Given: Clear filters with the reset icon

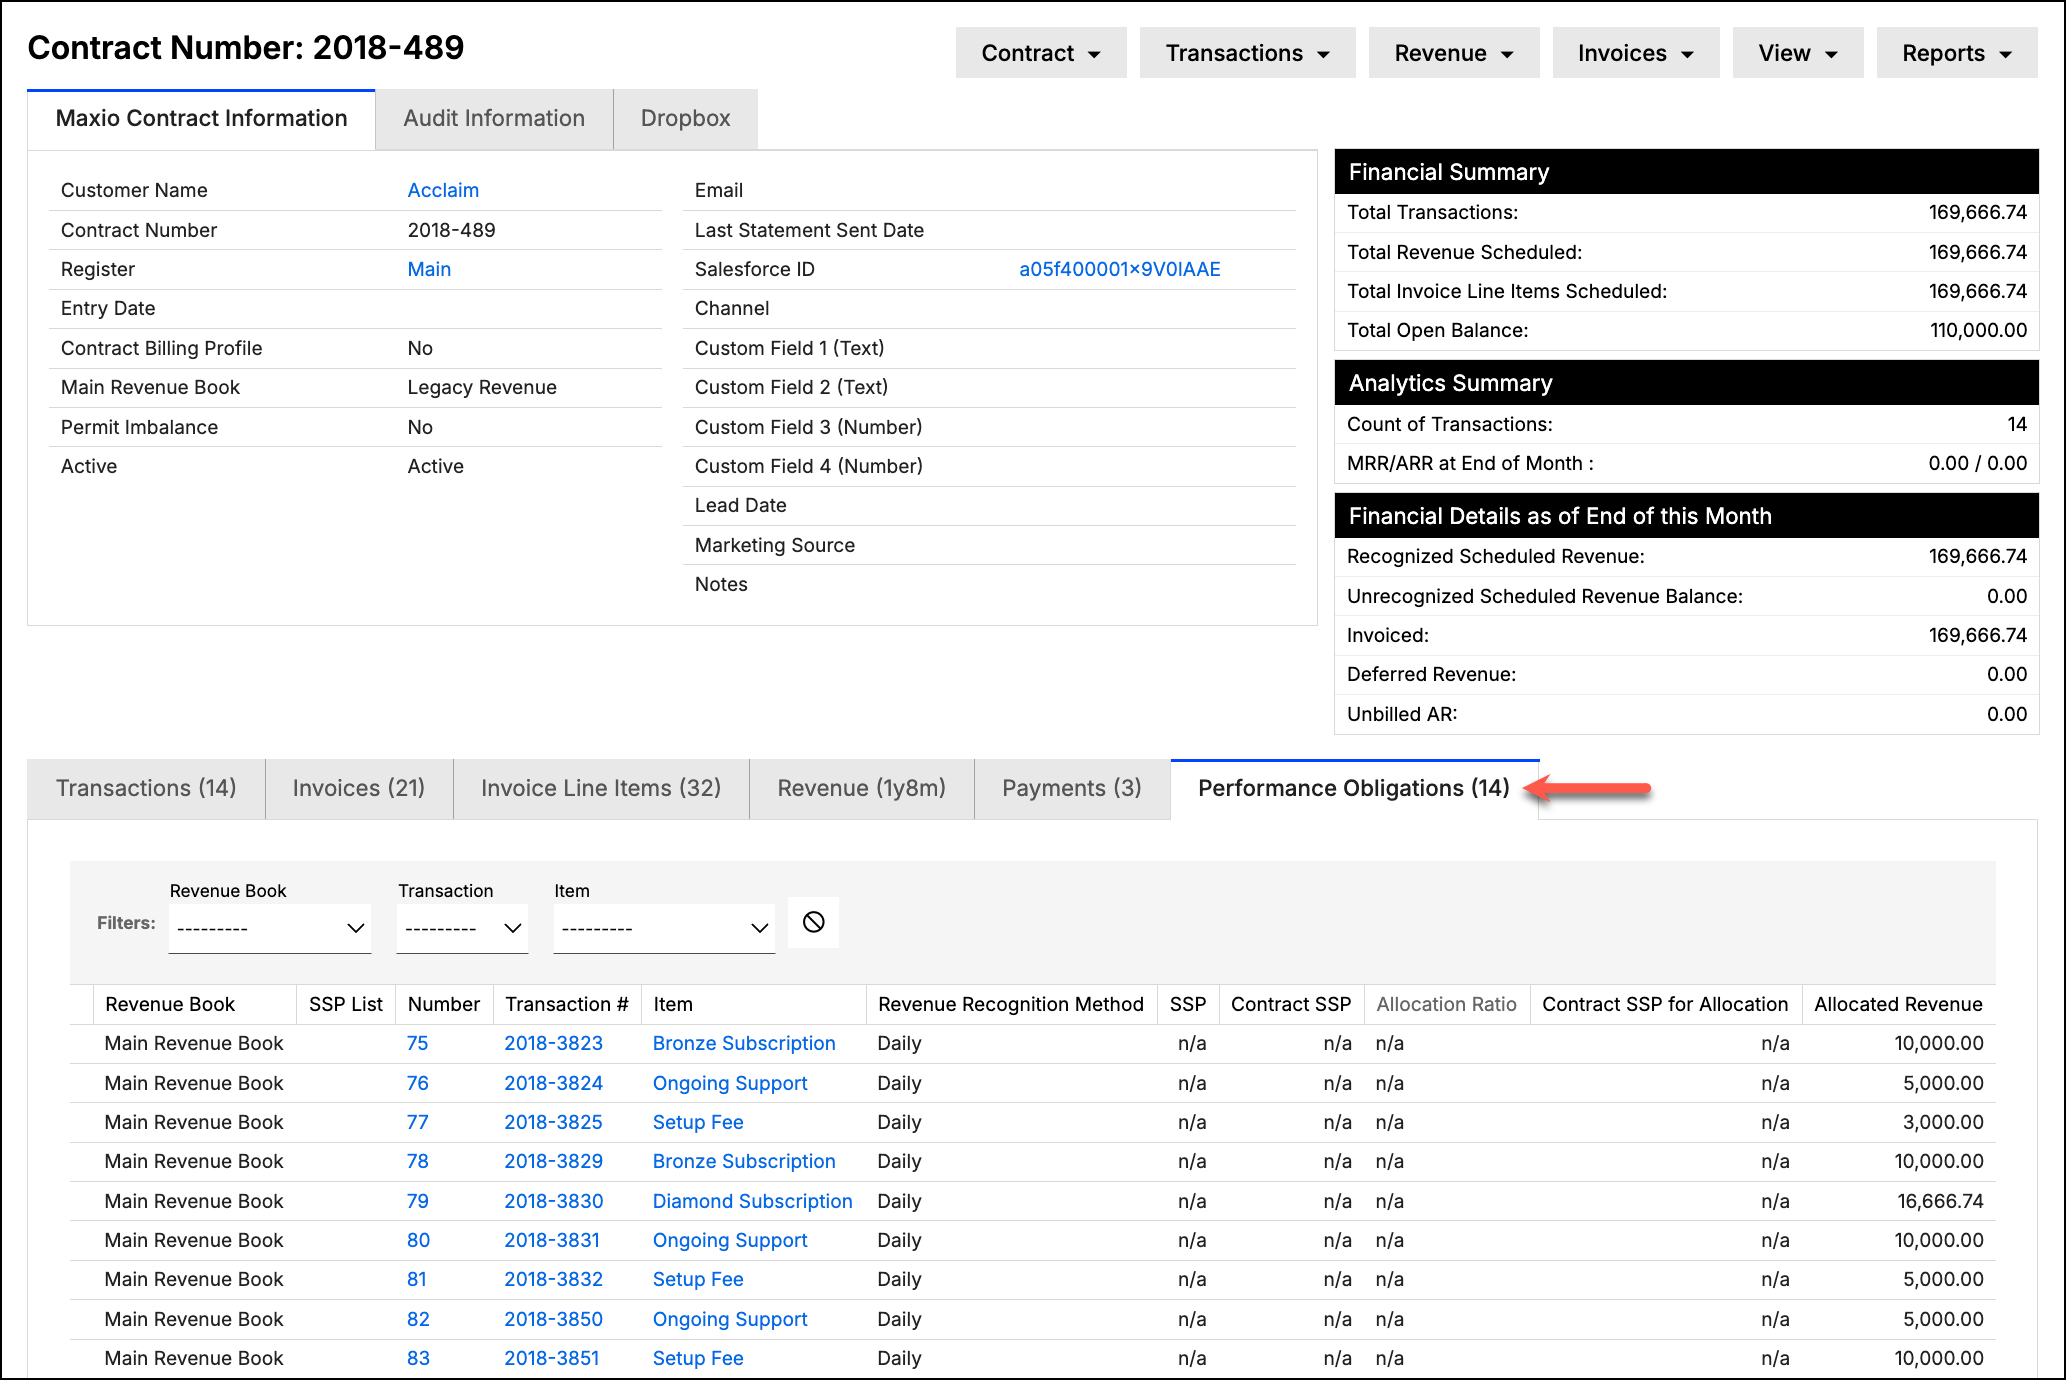Looking at the screenshot, I should pyautogui.click(x=813, y=922).
